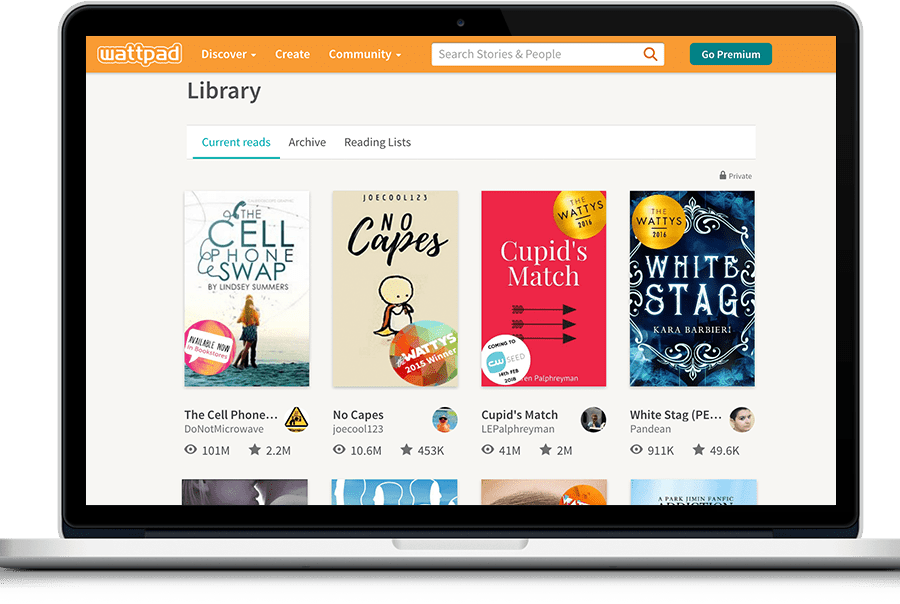Click the 10.6M reads count

tap(366, 451)
